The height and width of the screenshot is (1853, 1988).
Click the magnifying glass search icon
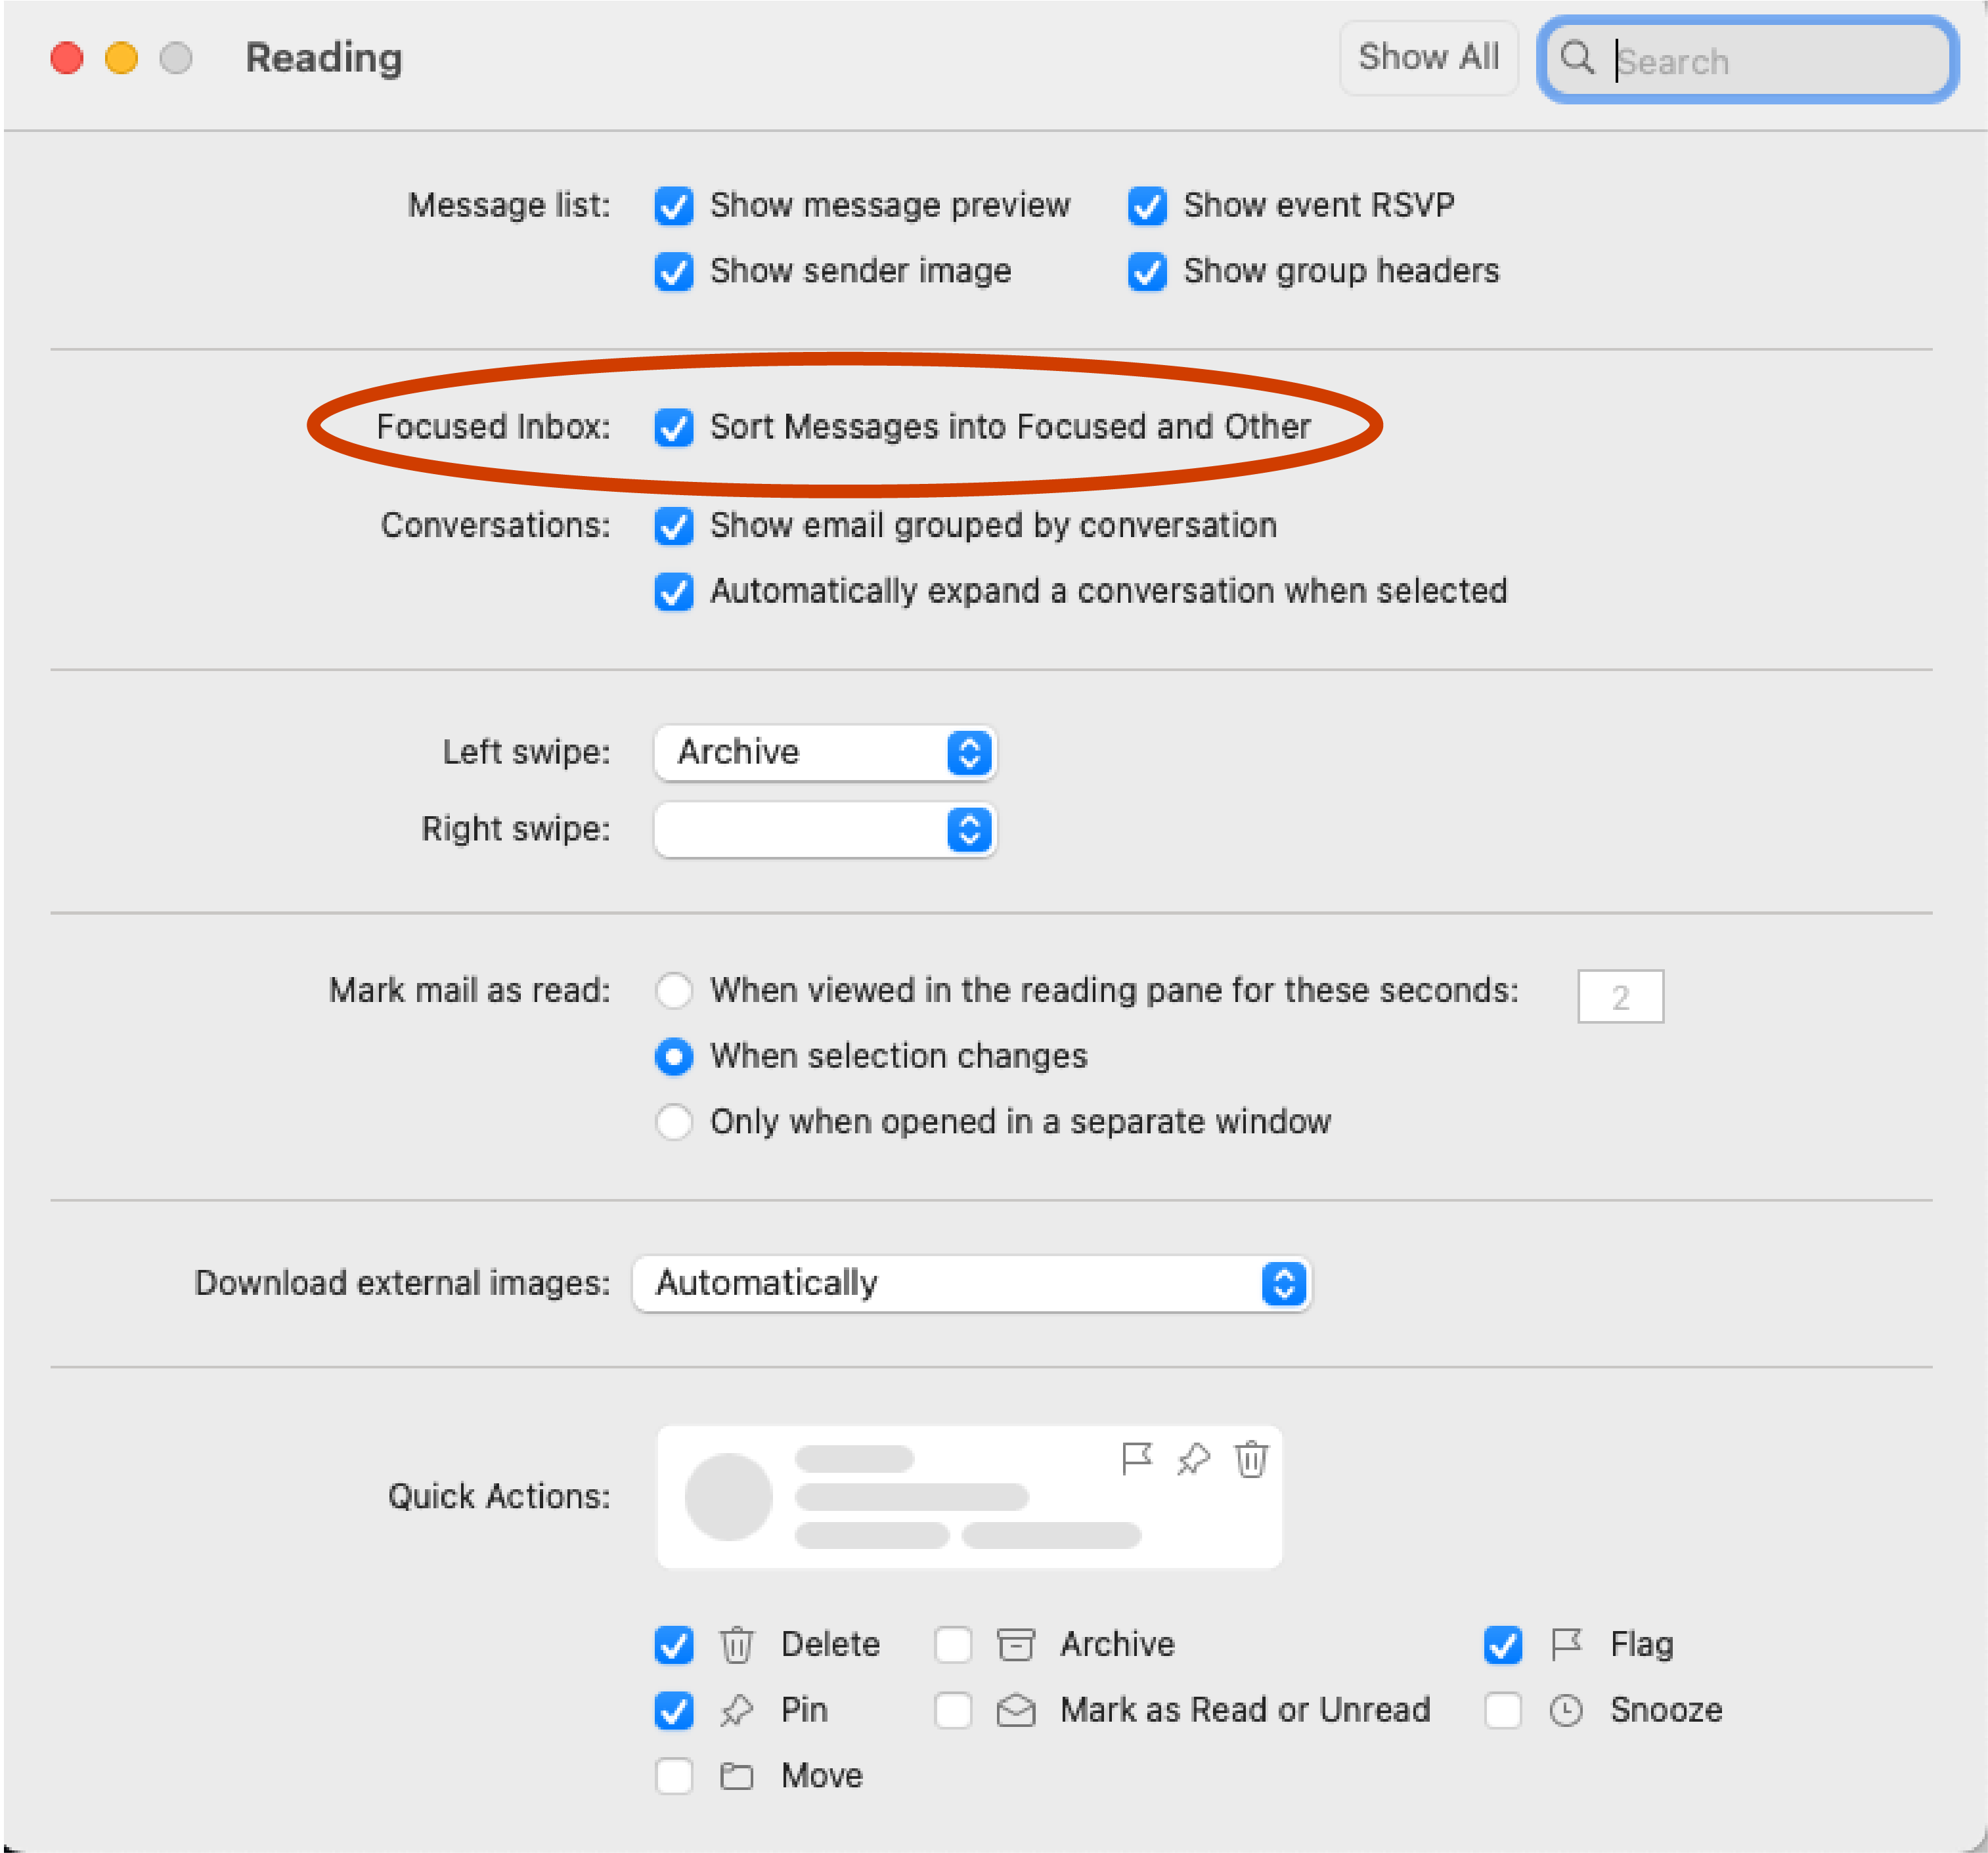tap(1577, 58)
